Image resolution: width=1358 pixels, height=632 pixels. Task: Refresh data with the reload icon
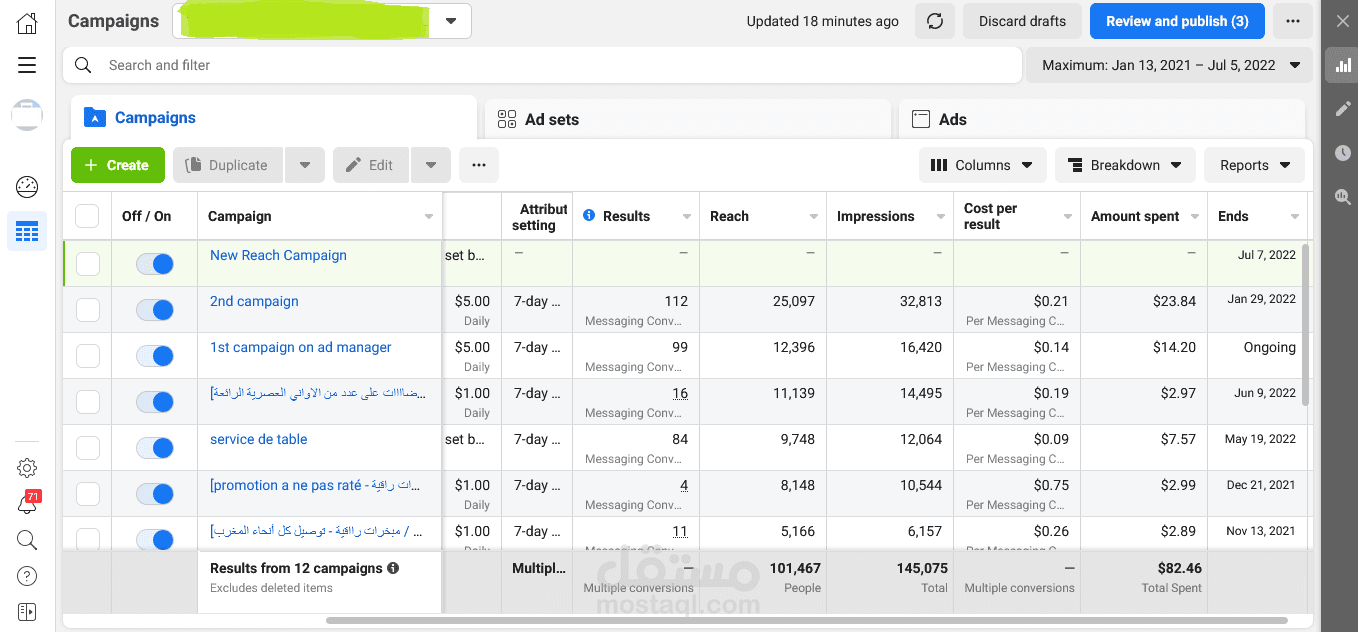(935, 21)
